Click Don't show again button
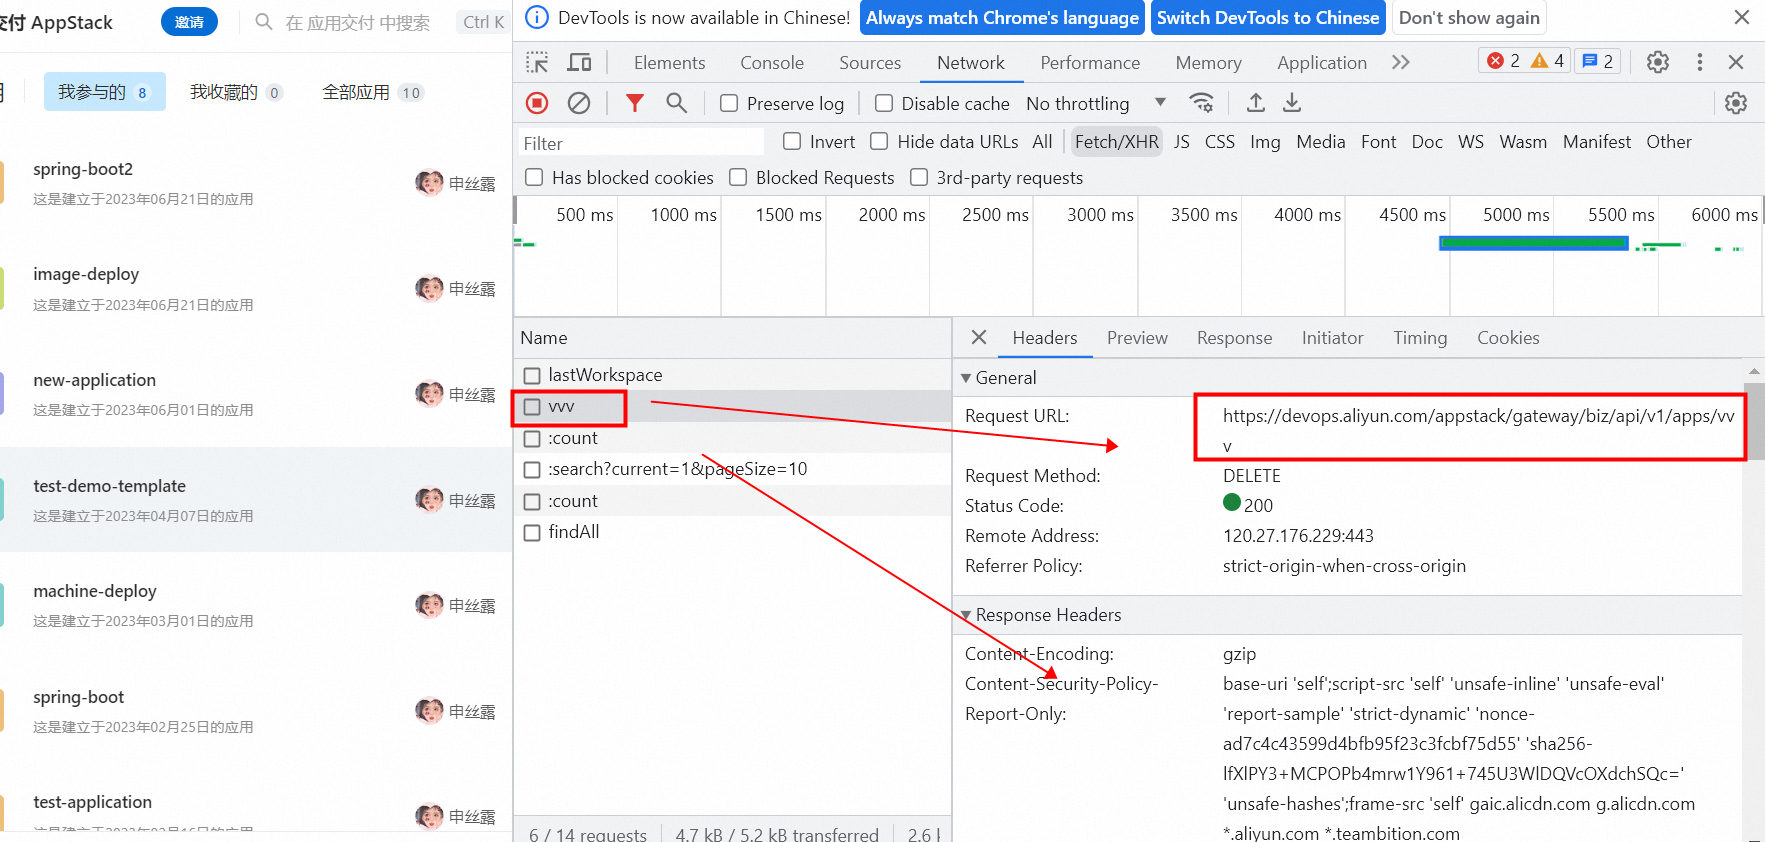 tap(1469, 18)
